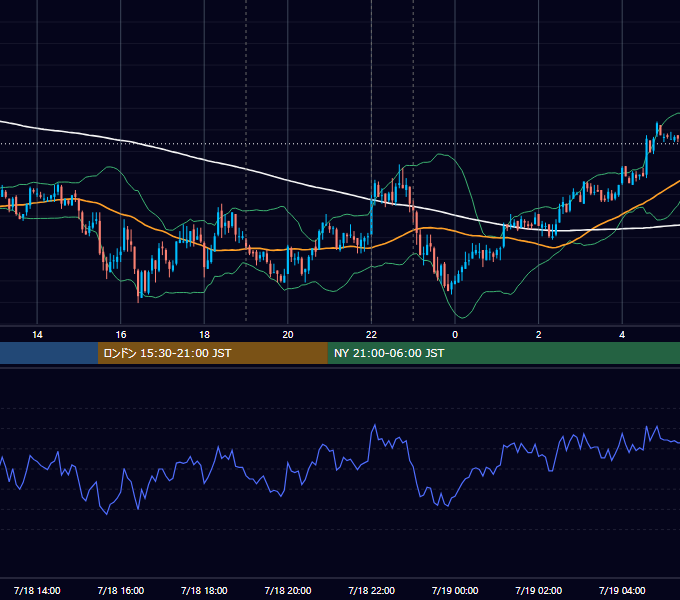The image size is (680, 600).
Task: Click the 7/19 04:00 time label
Action: 622,590
